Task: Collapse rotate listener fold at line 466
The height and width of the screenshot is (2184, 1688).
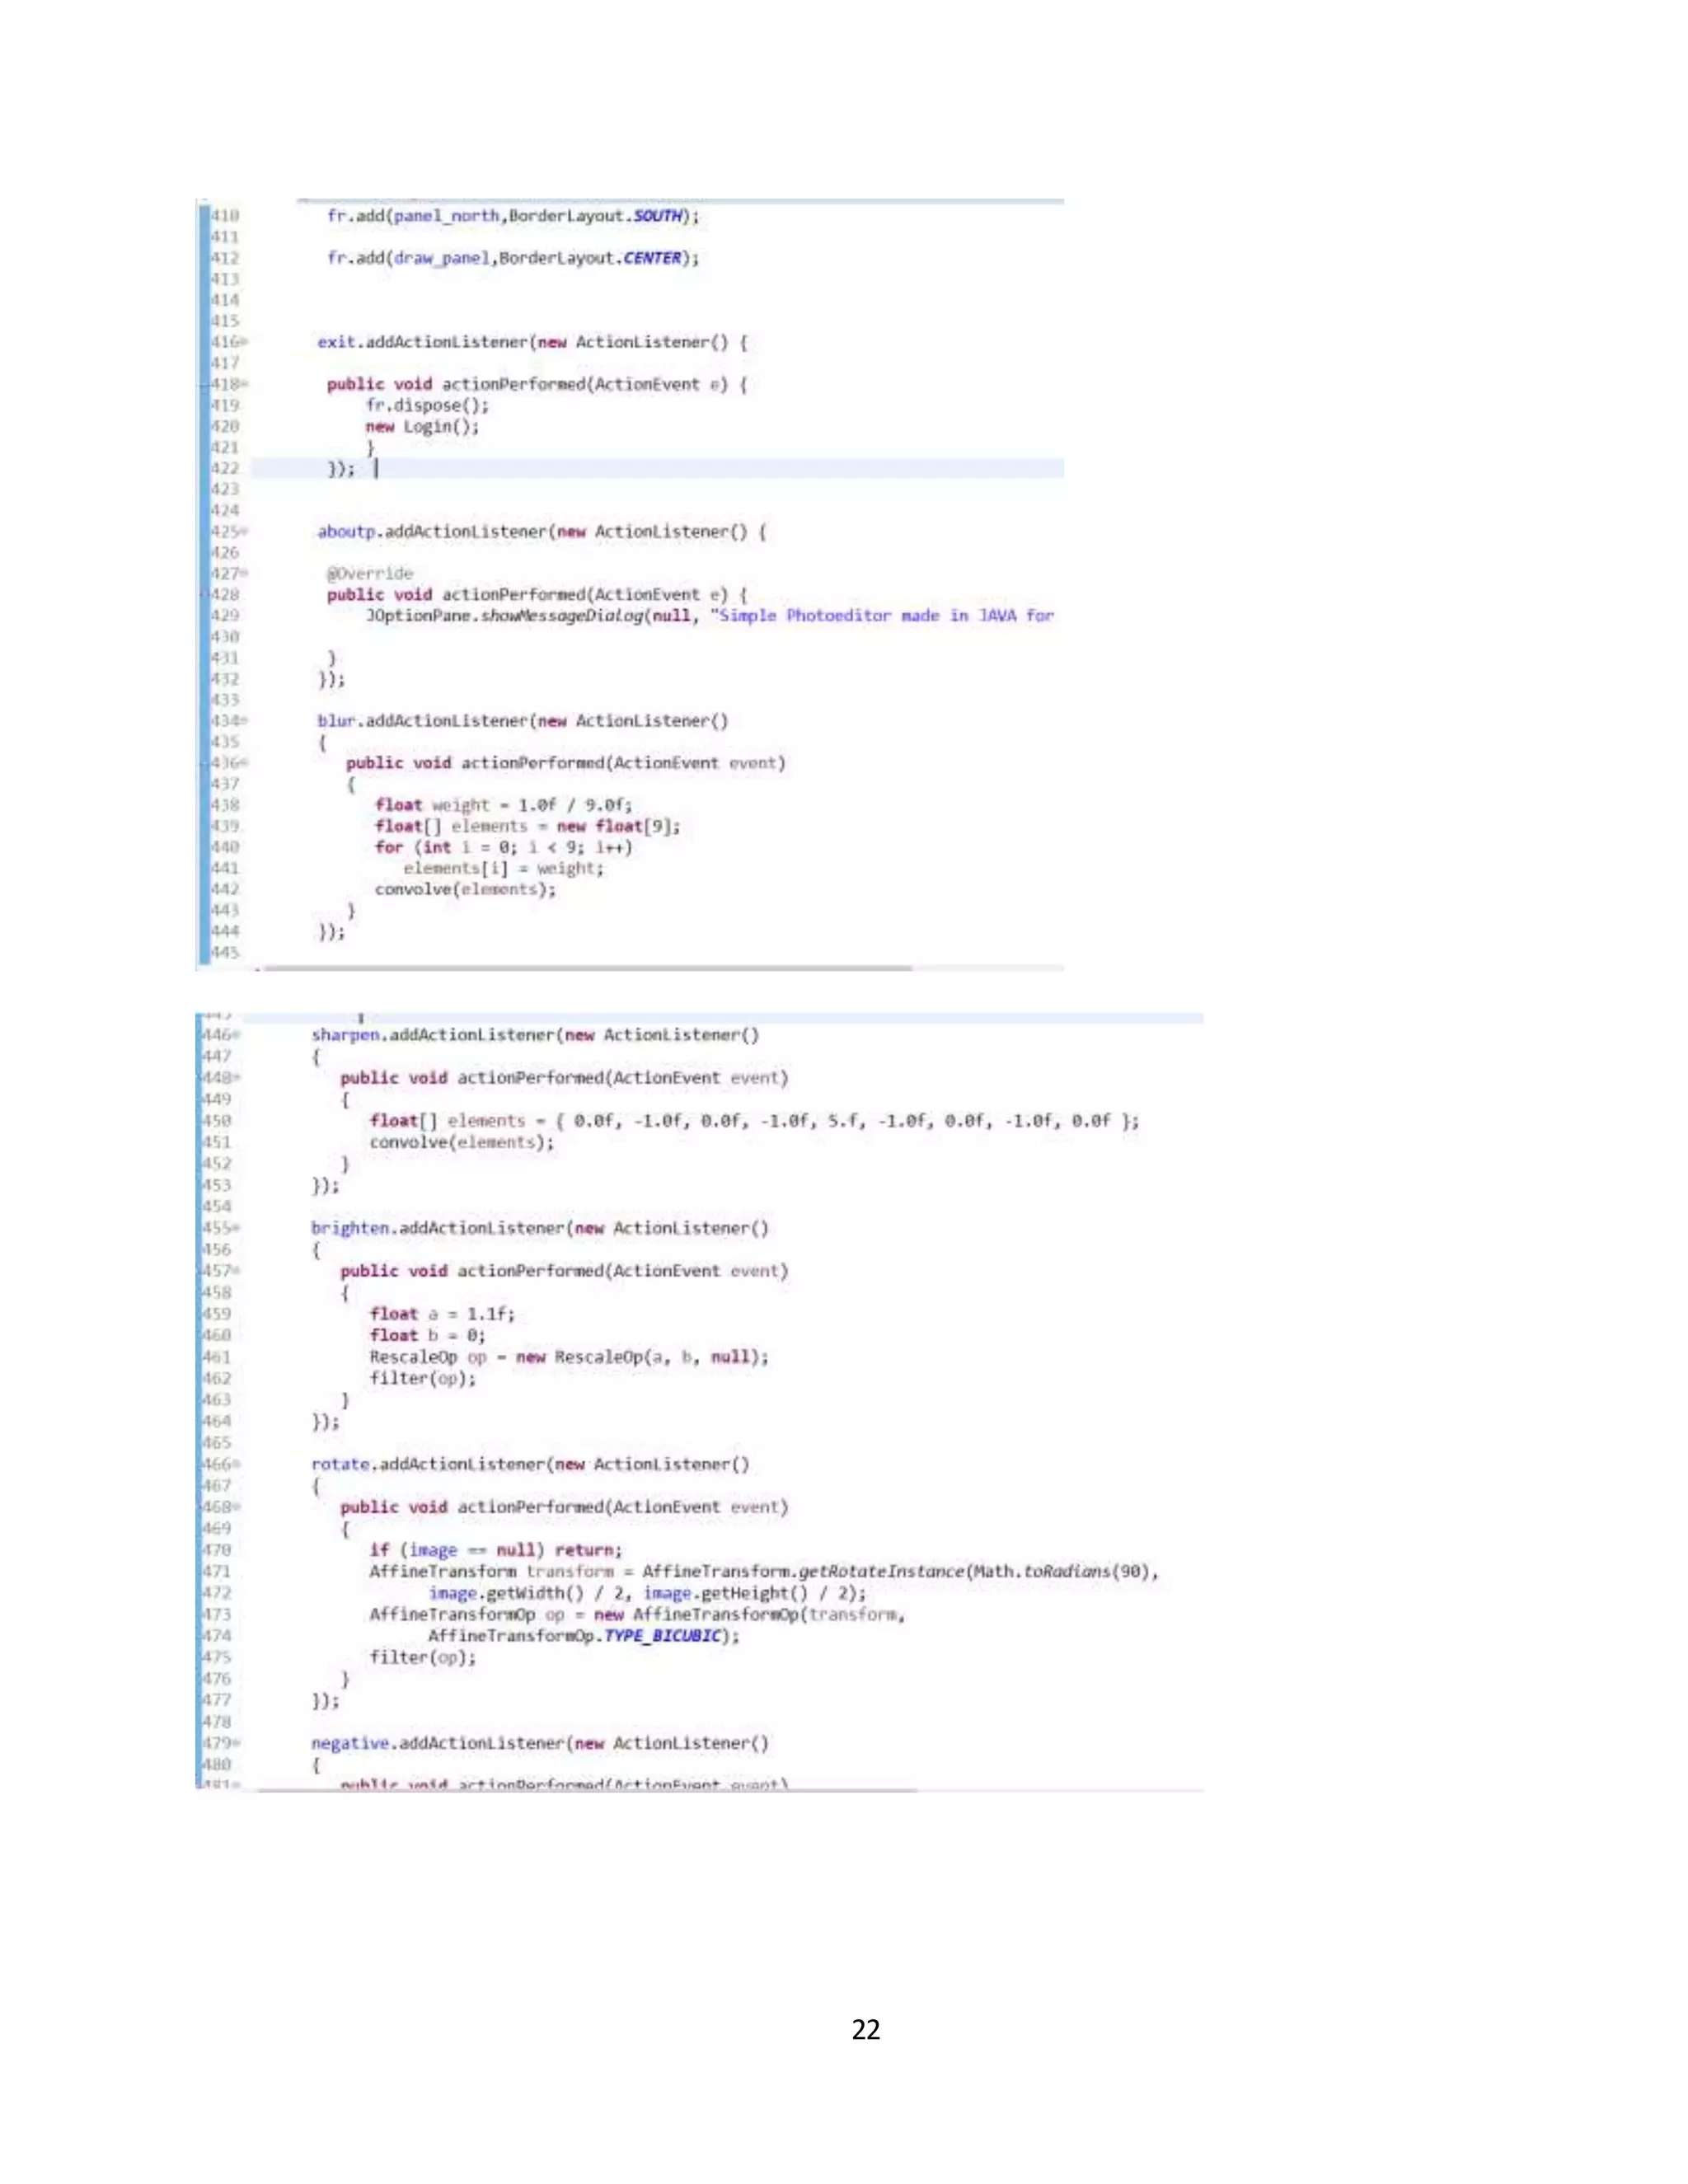Action: click(x=237, y=1464)
